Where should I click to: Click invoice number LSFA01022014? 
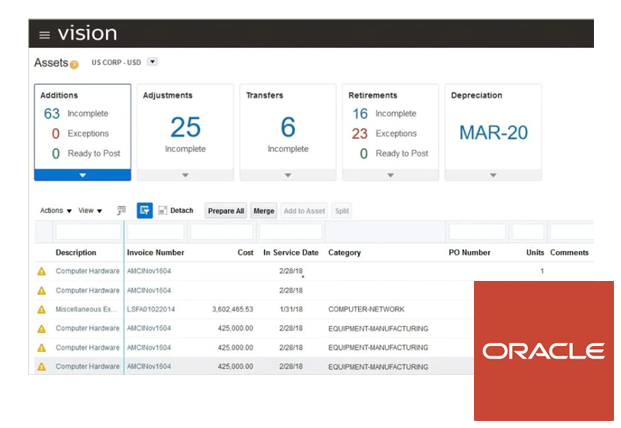coord(151,309)
